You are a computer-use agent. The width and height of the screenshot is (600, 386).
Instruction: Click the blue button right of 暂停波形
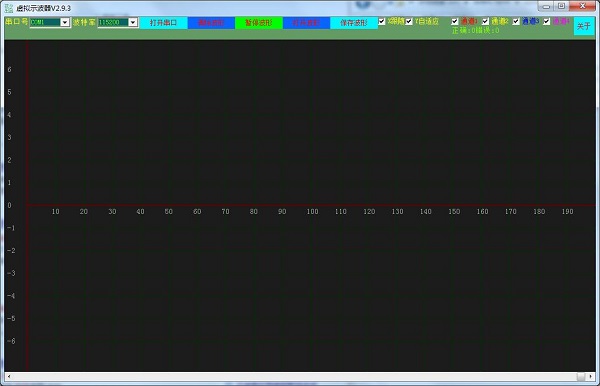coord(306,23)
